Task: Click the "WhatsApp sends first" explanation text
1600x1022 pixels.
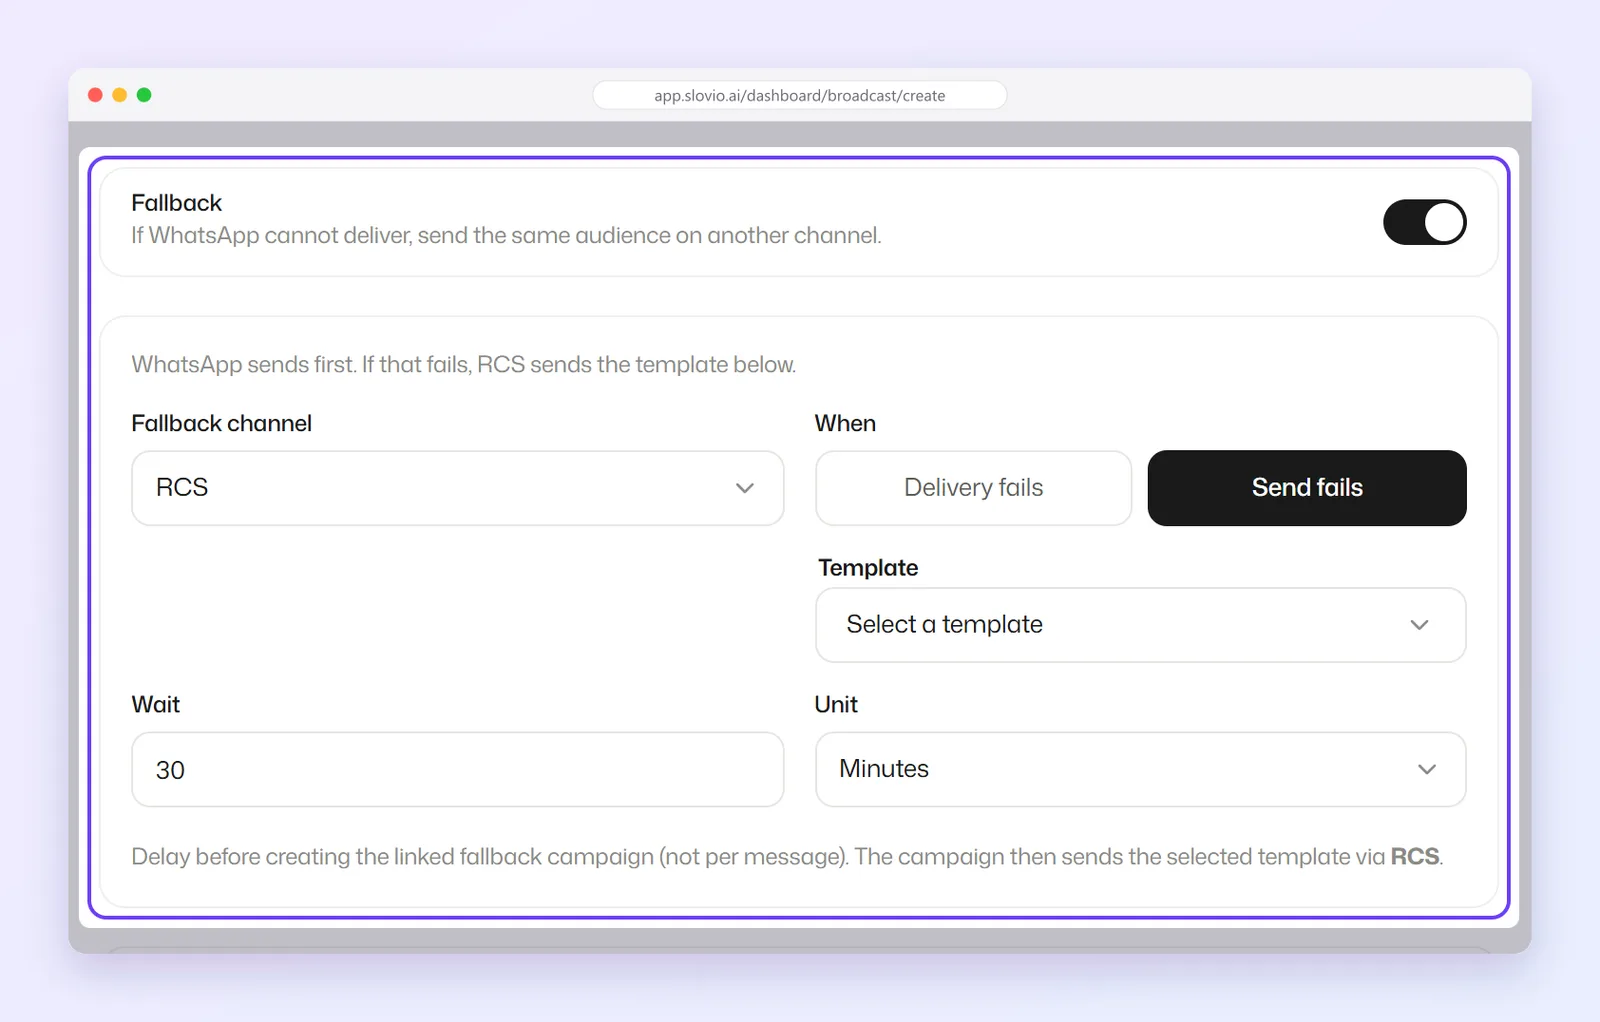Action: pos(464,365)
